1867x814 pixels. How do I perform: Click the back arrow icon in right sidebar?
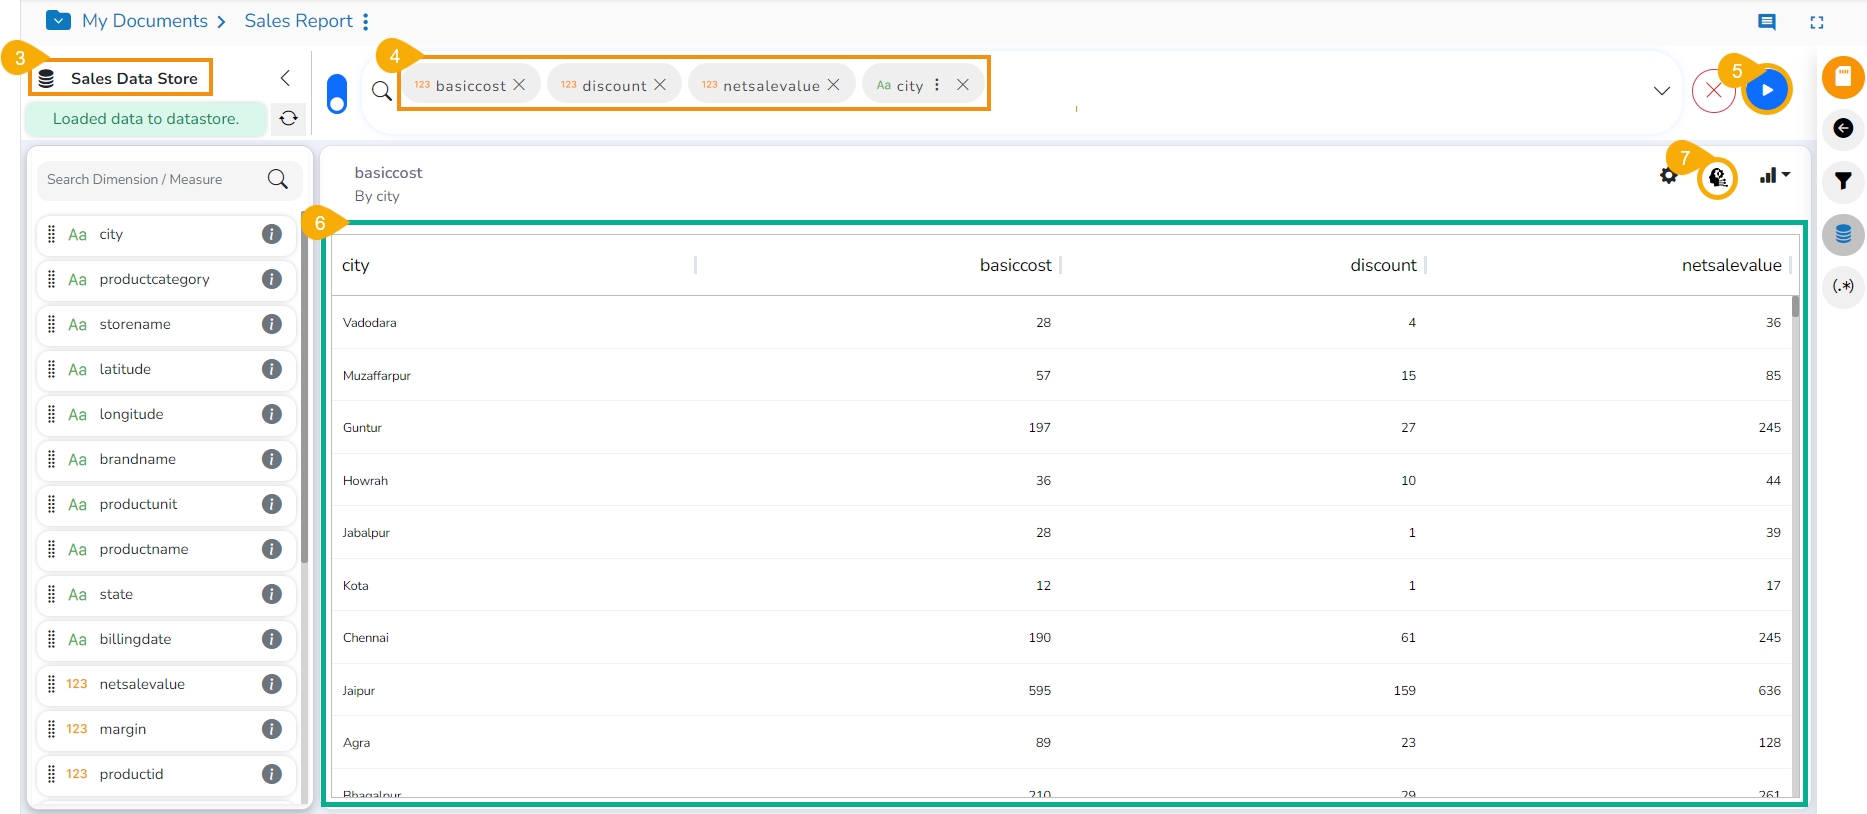(x=1843, y=128)
